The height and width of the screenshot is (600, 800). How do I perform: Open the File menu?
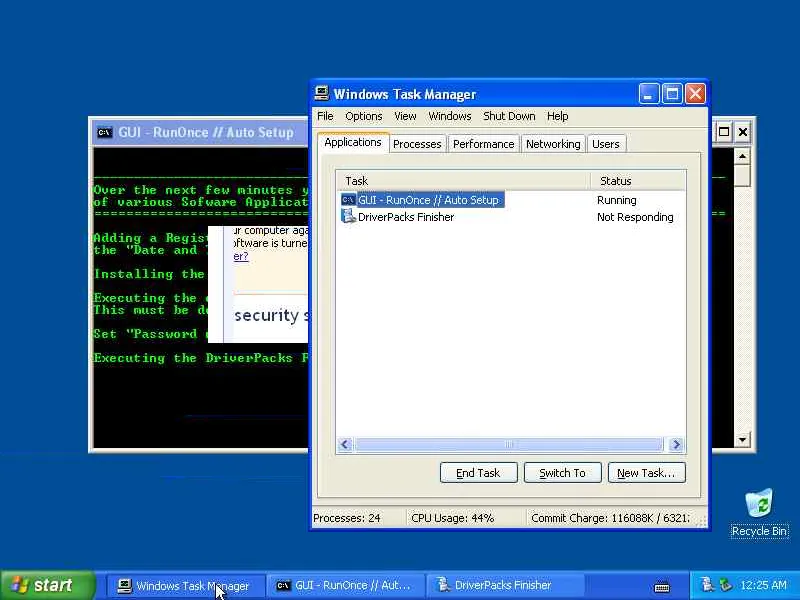point(325,116)
